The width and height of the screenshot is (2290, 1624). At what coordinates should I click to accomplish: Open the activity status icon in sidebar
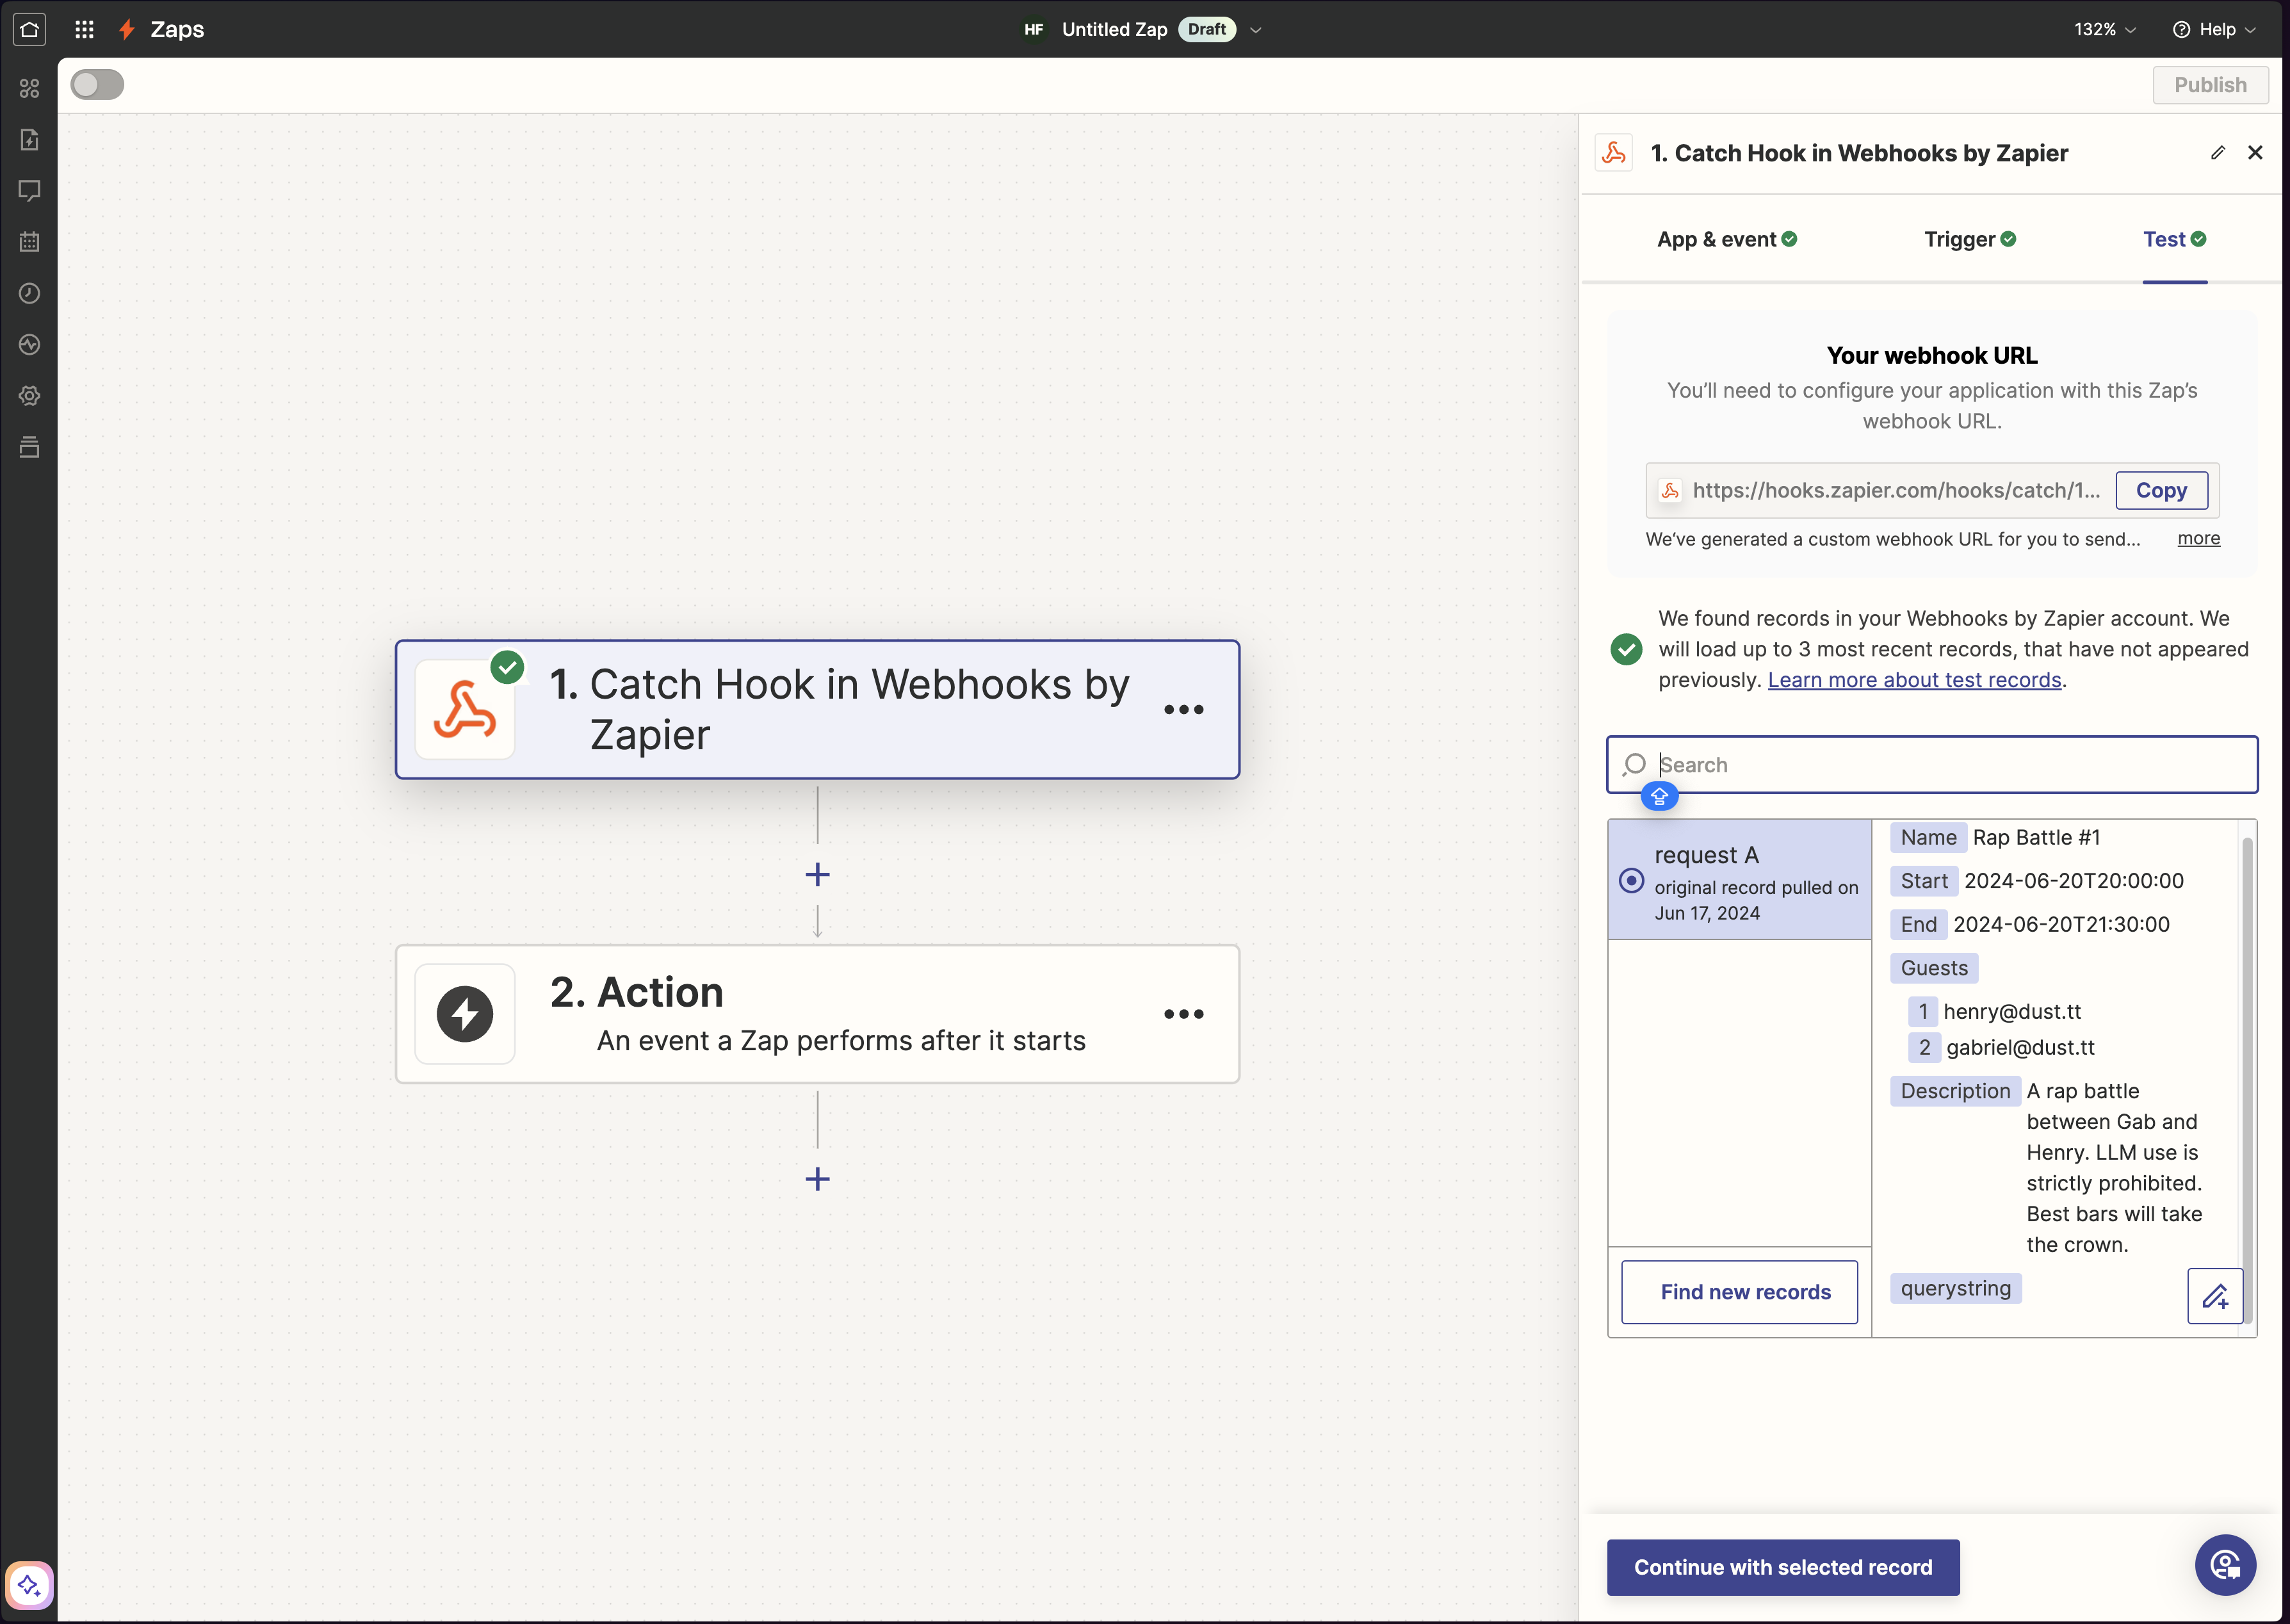click(29, 344)
